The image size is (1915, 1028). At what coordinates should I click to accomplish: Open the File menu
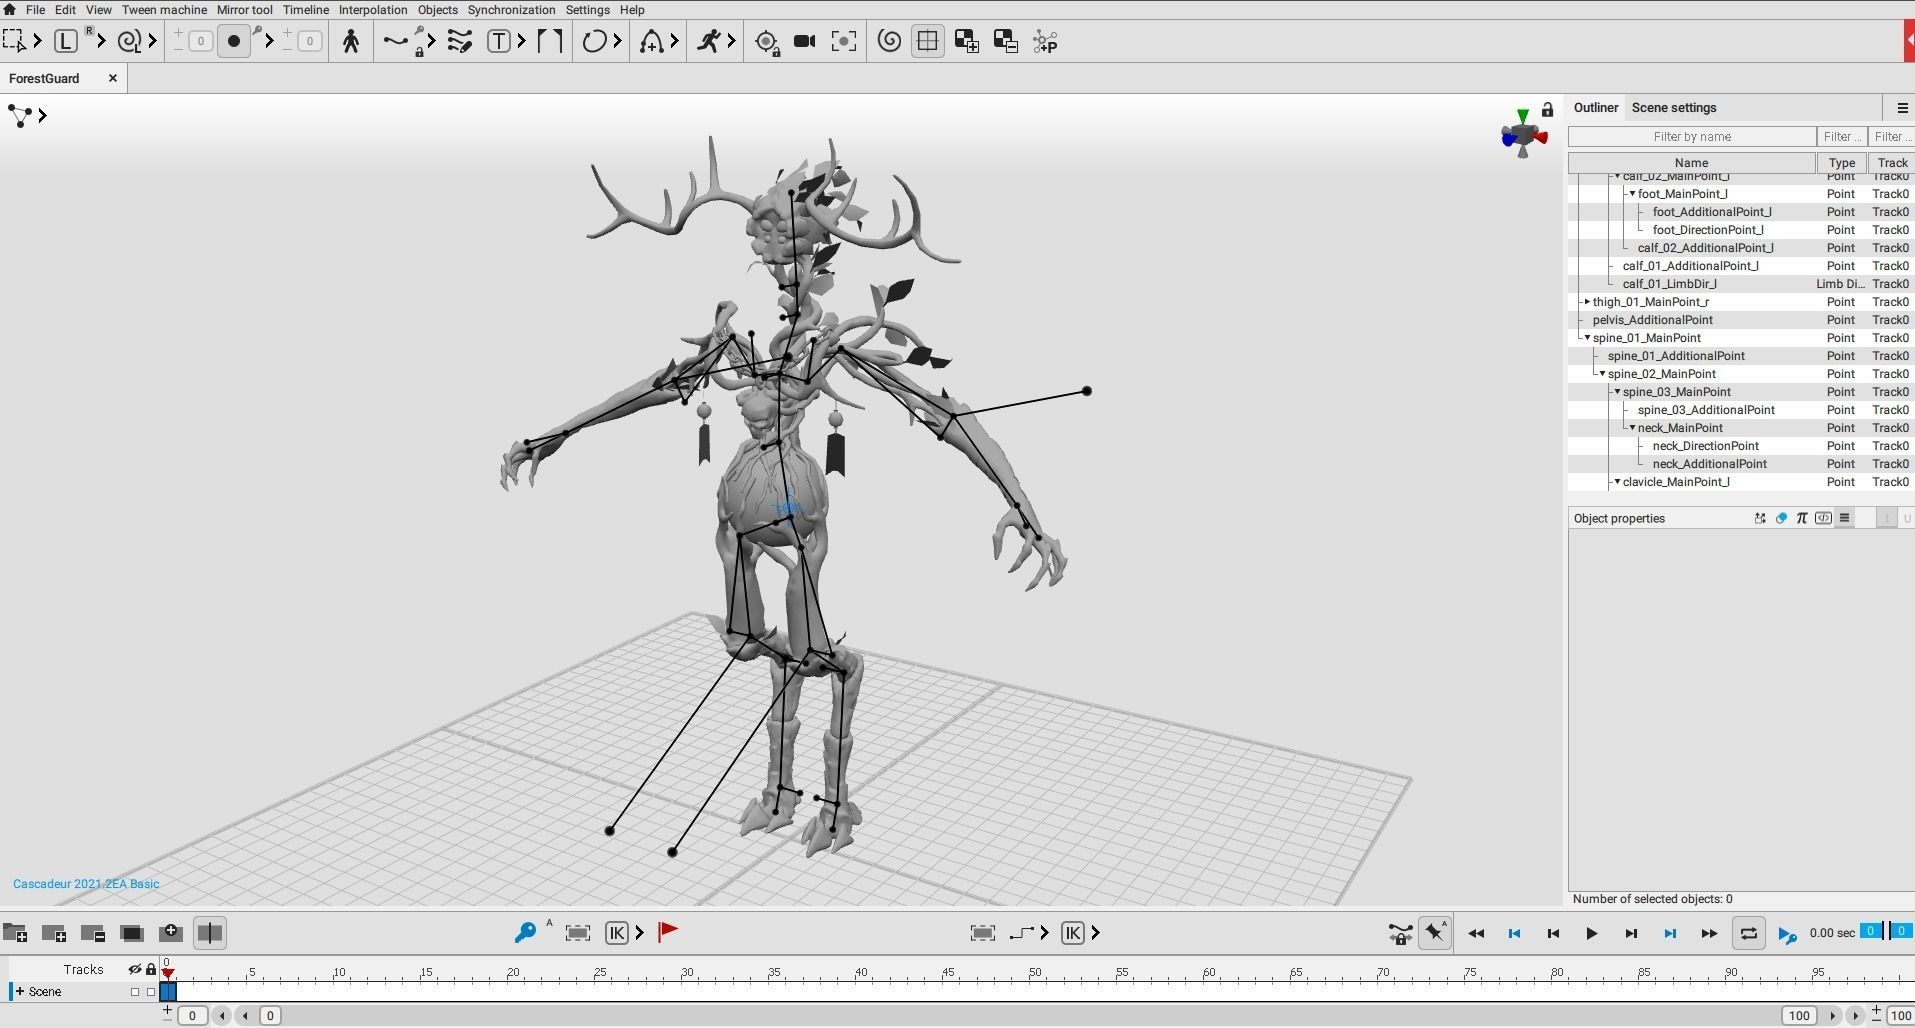click(35, 9)
